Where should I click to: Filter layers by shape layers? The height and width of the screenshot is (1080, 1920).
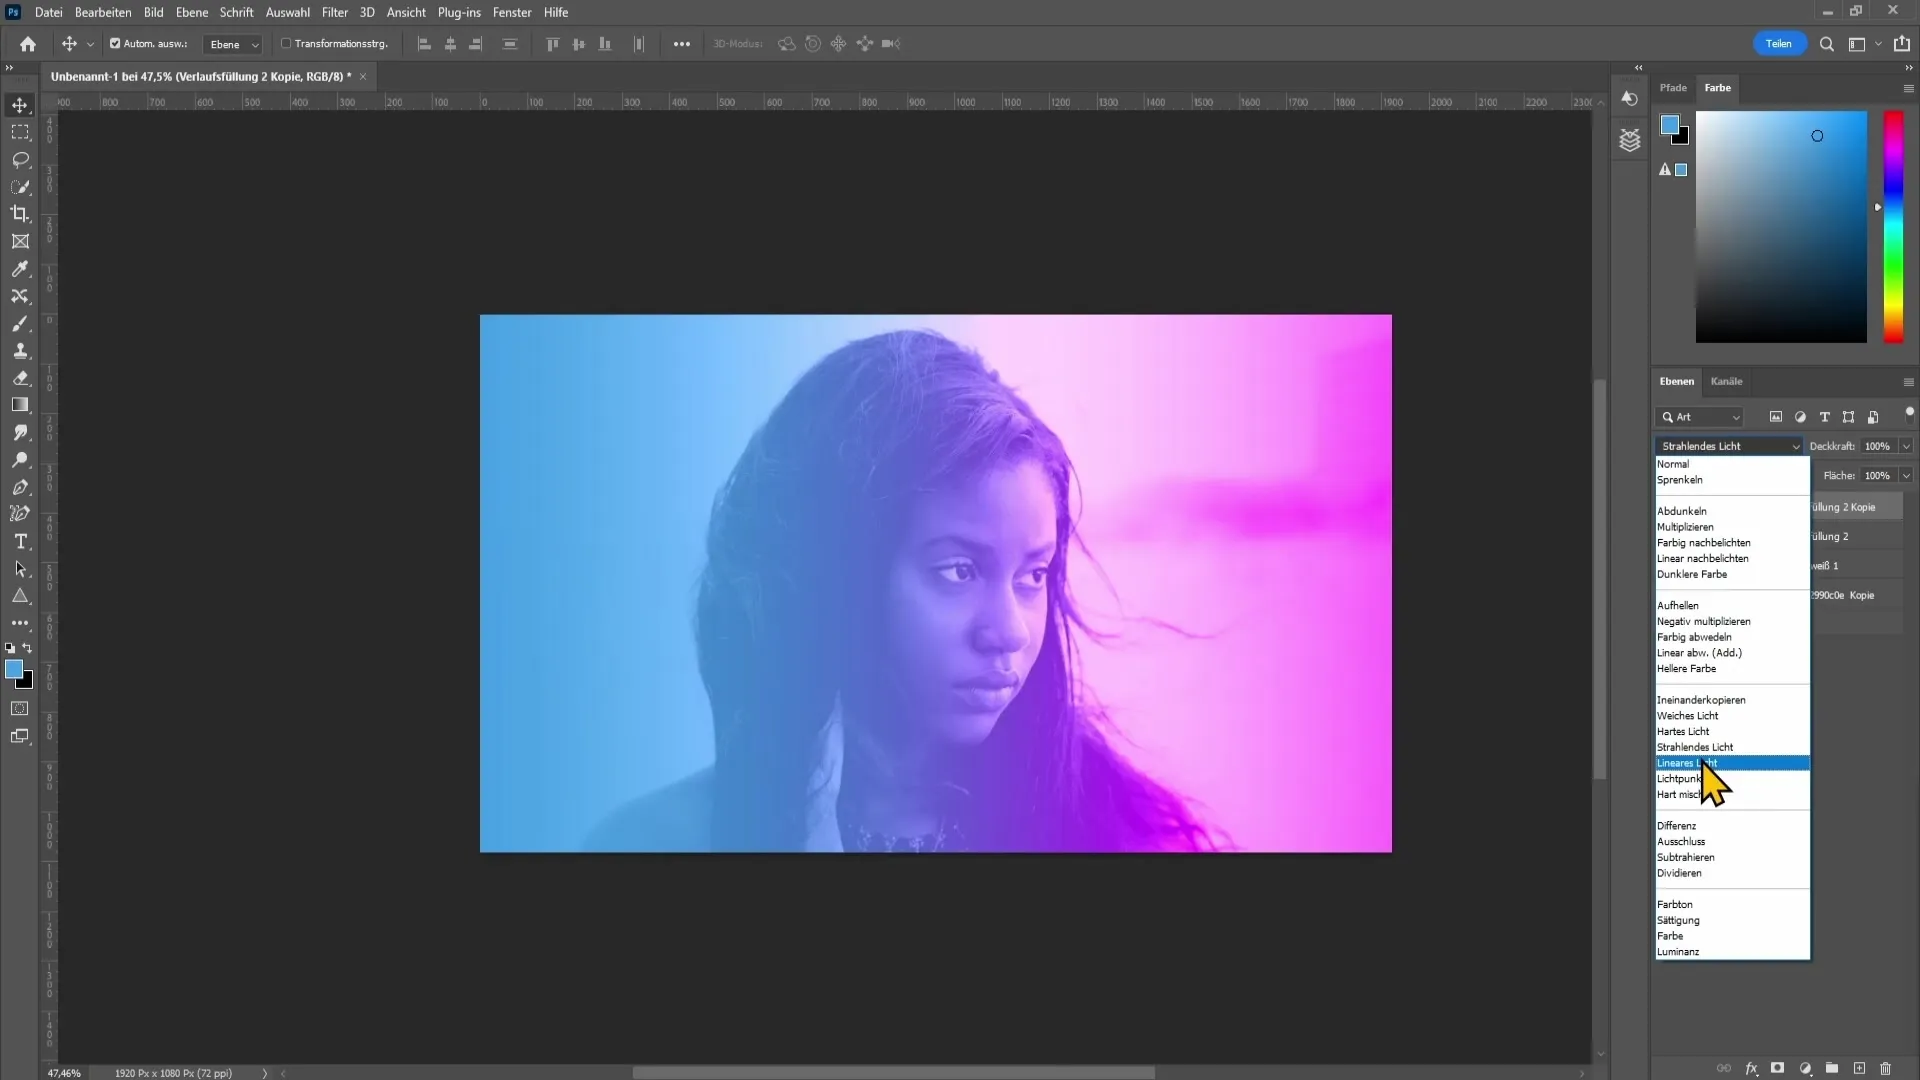(x=1848, y=417)
